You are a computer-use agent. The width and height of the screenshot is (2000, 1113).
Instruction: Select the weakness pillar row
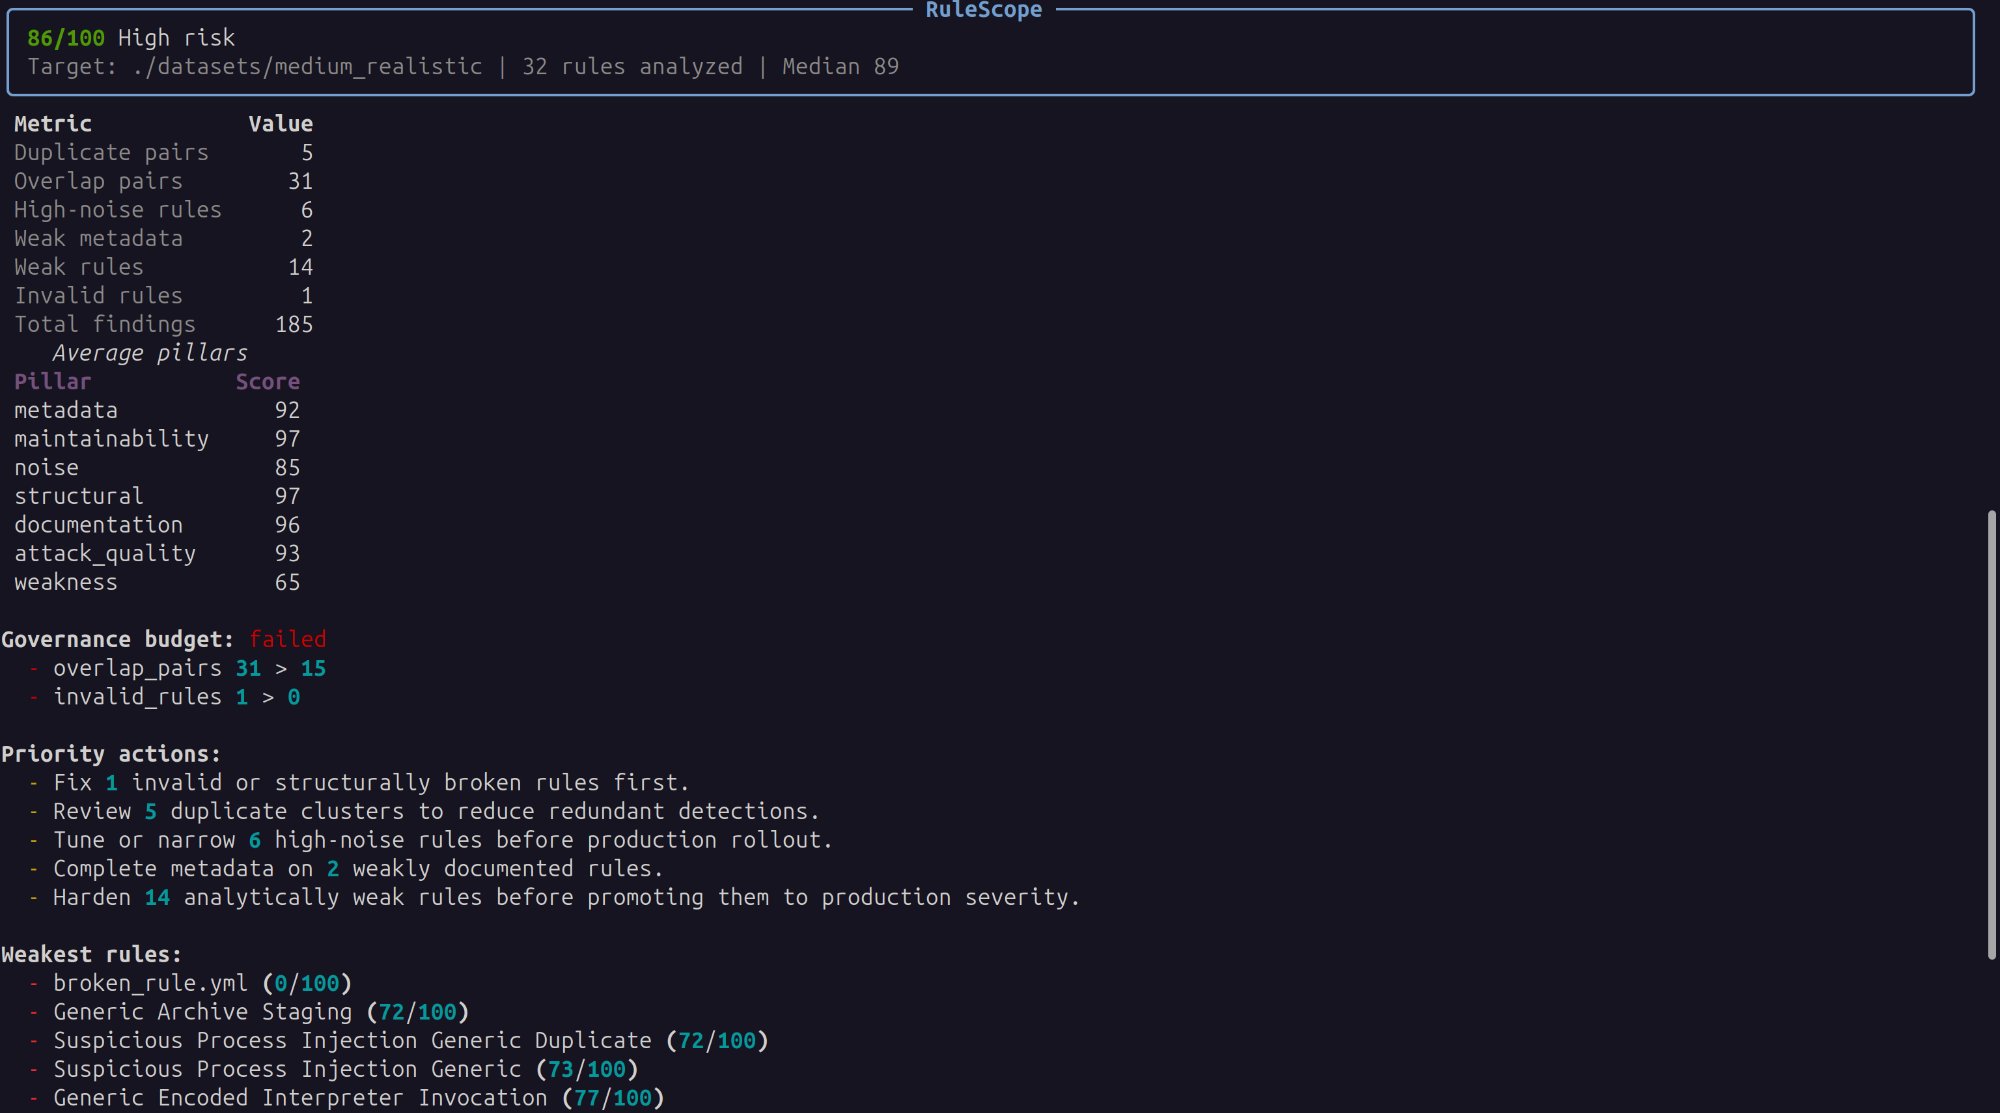[66, 583]
